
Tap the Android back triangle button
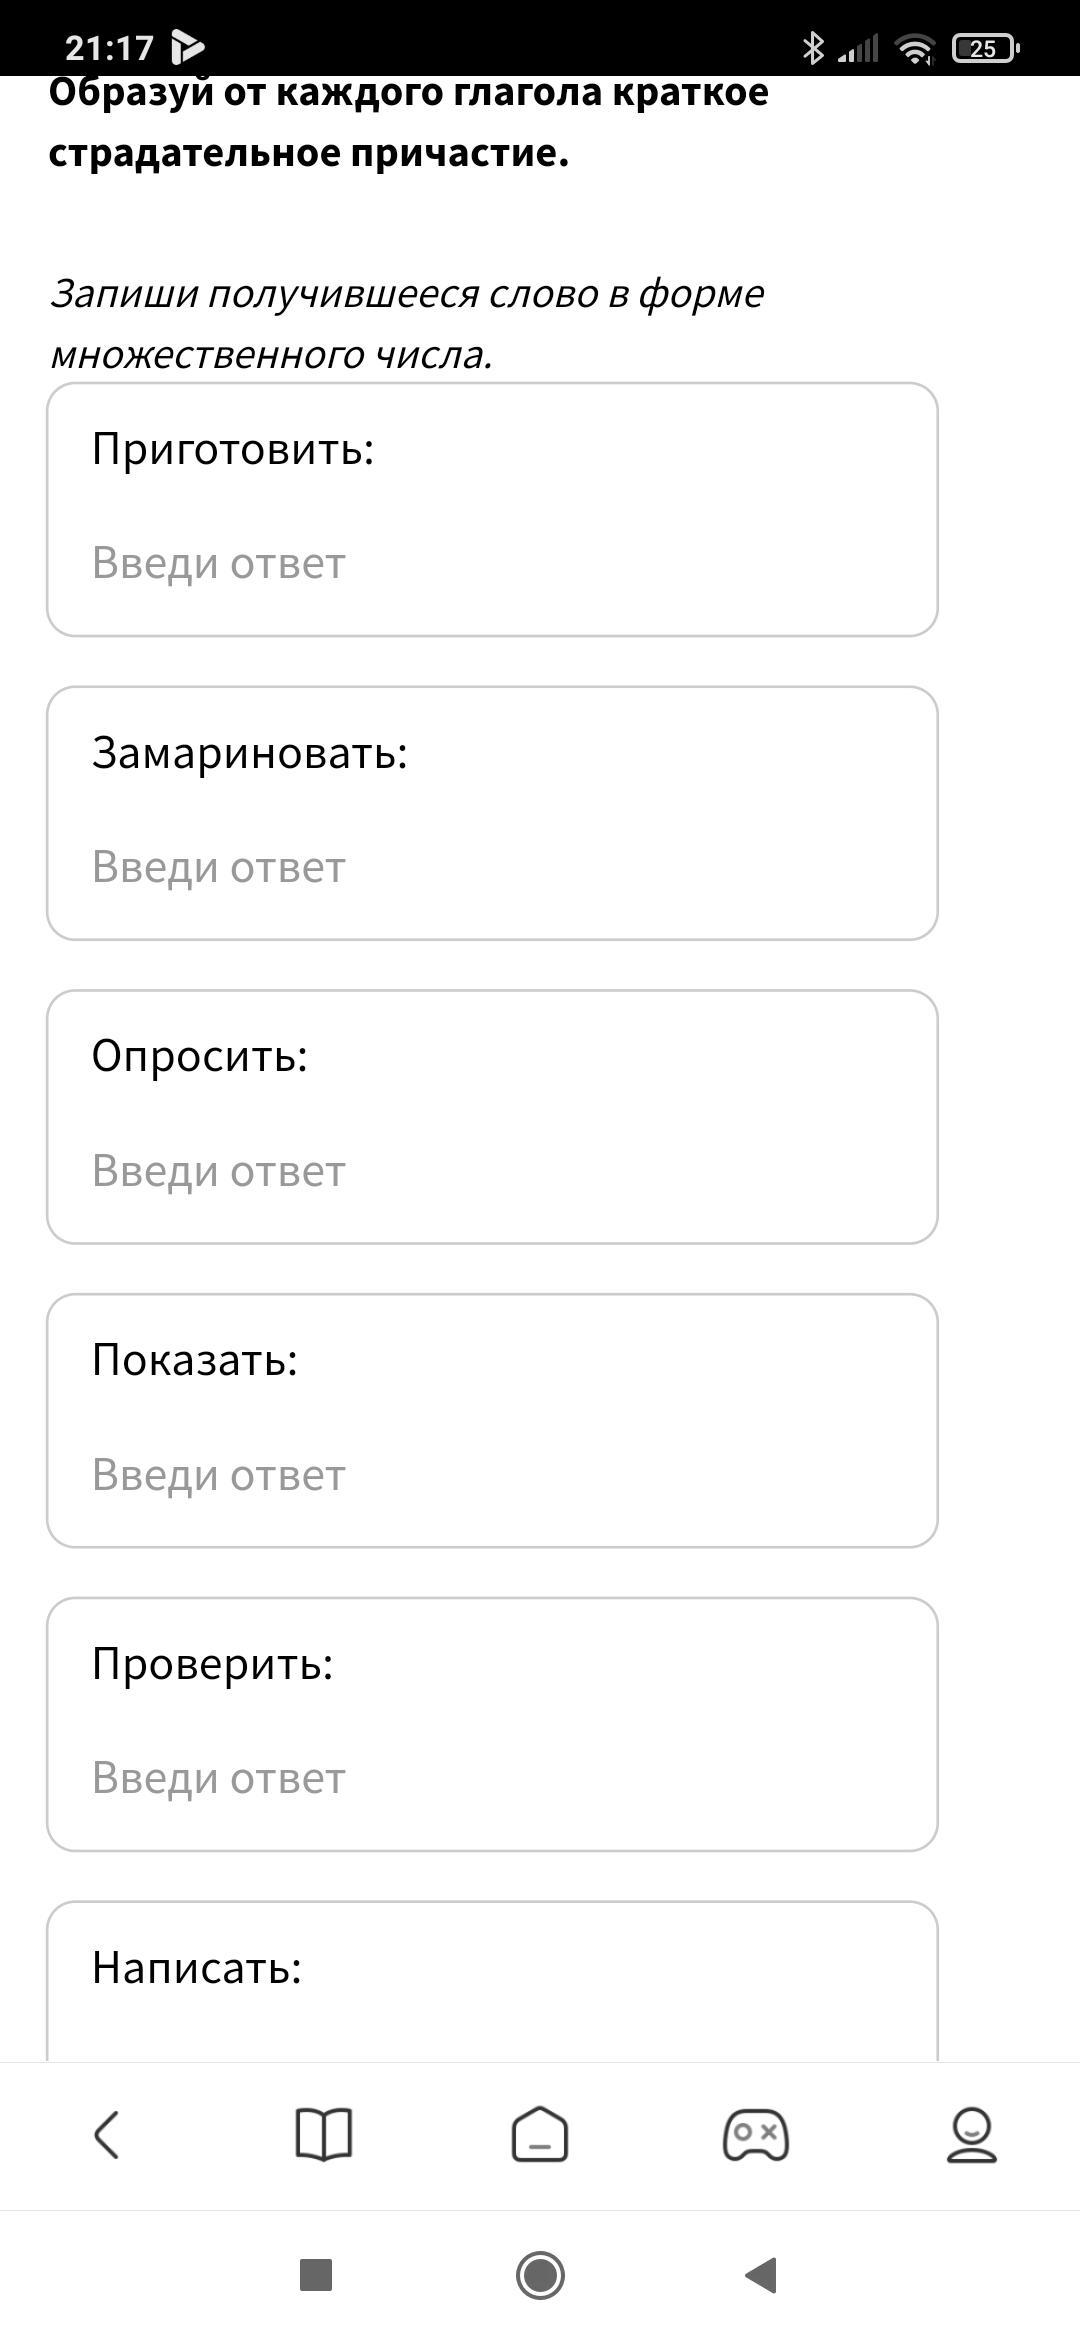(x=762, y=2275)
